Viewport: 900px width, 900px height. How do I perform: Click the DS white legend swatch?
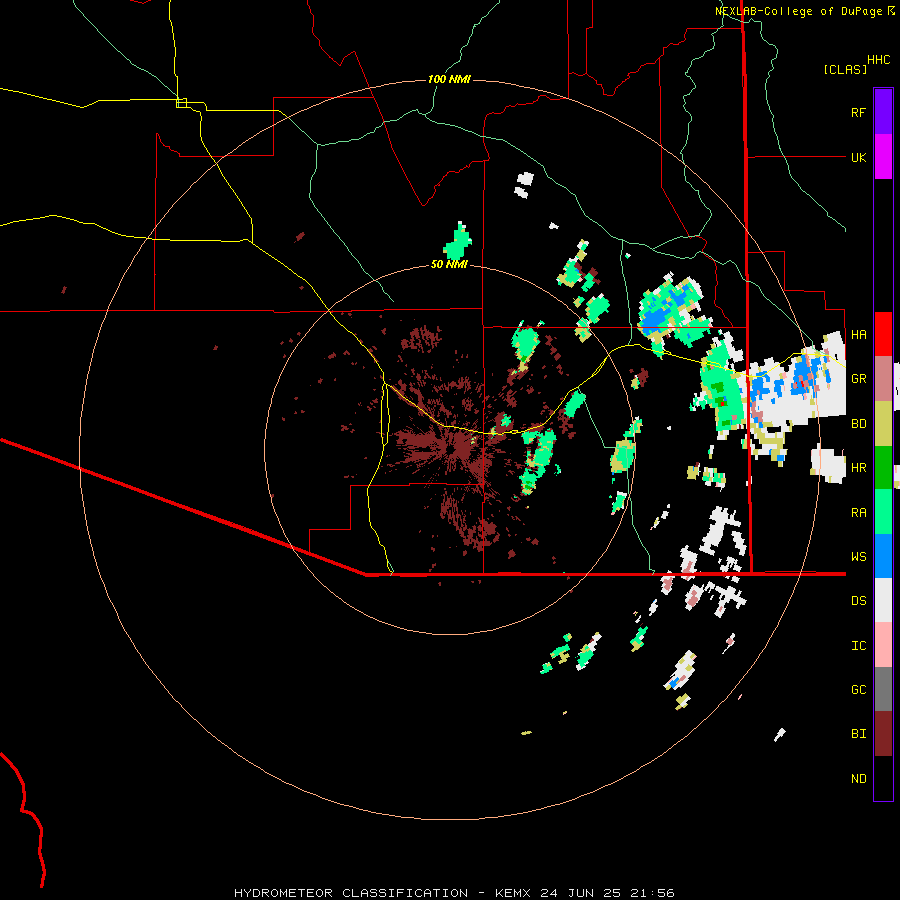[x=883, y=600]
